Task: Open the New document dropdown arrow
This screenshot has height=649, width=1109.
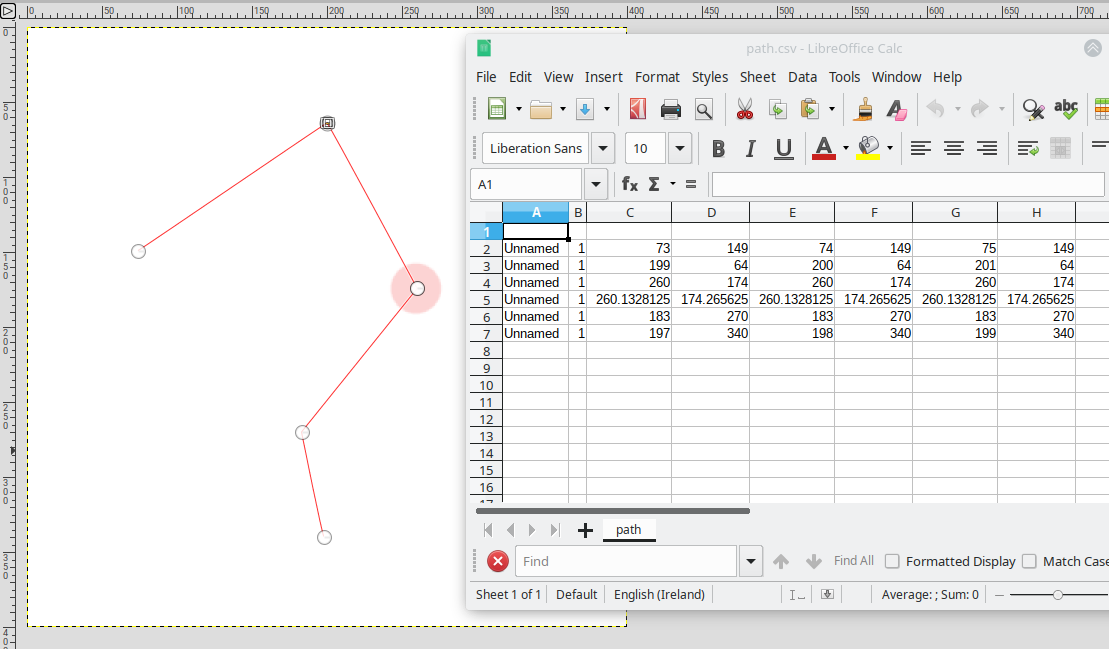Action: pyautogui.click(x=518, y=109)
